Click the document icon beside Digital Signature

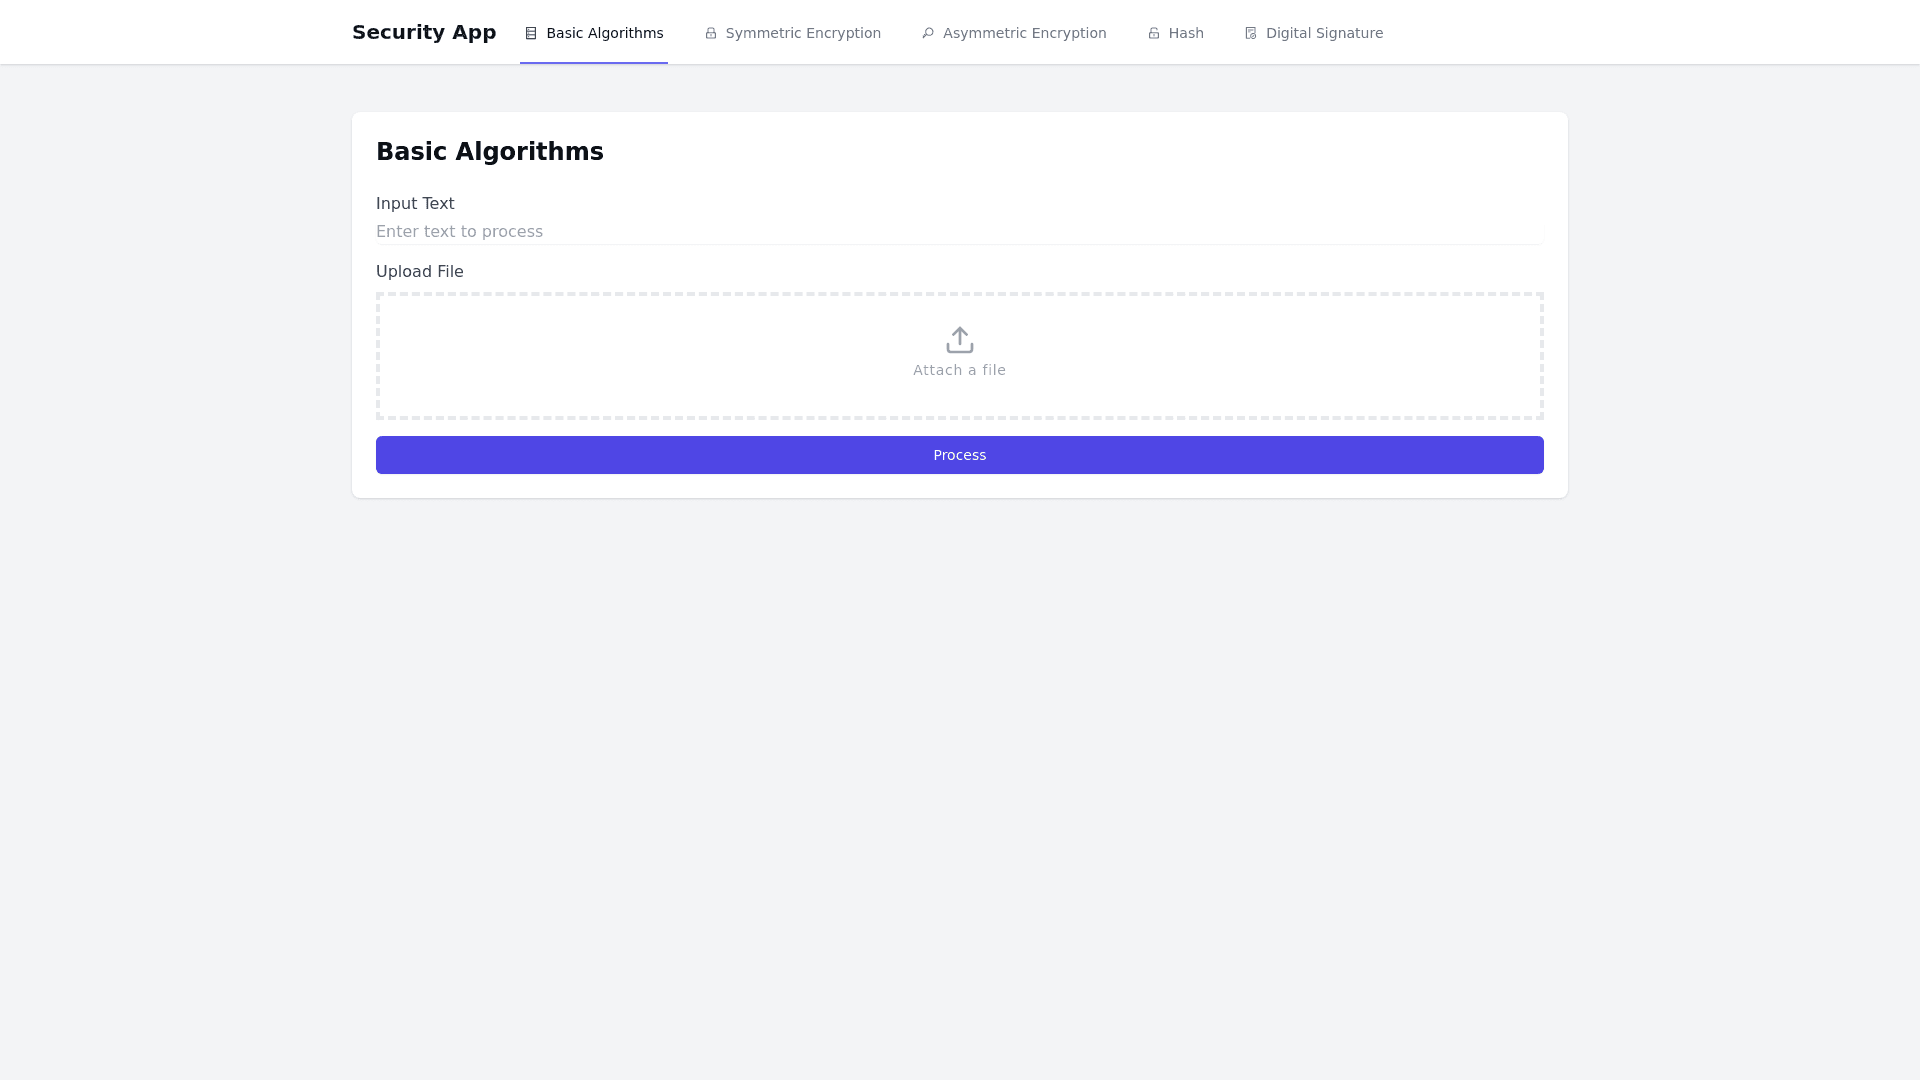point(1251,33)
